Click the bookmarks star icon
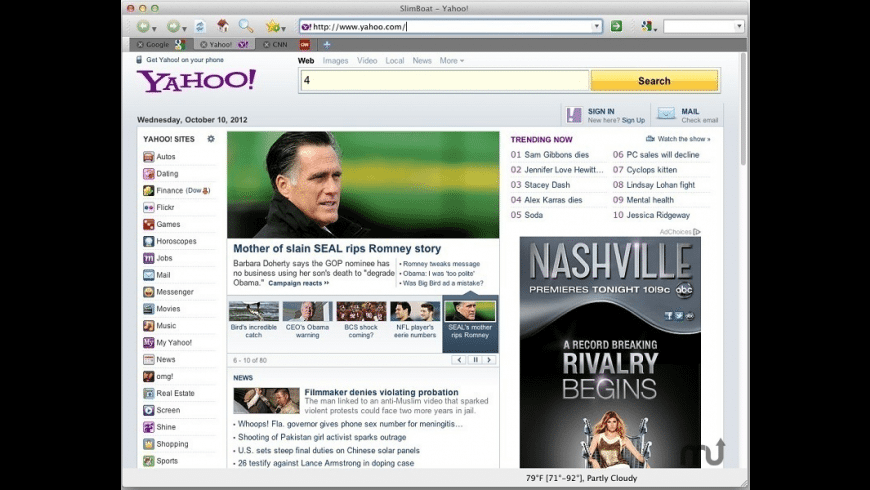Viewport: 870px width, 490px height. 272,26
